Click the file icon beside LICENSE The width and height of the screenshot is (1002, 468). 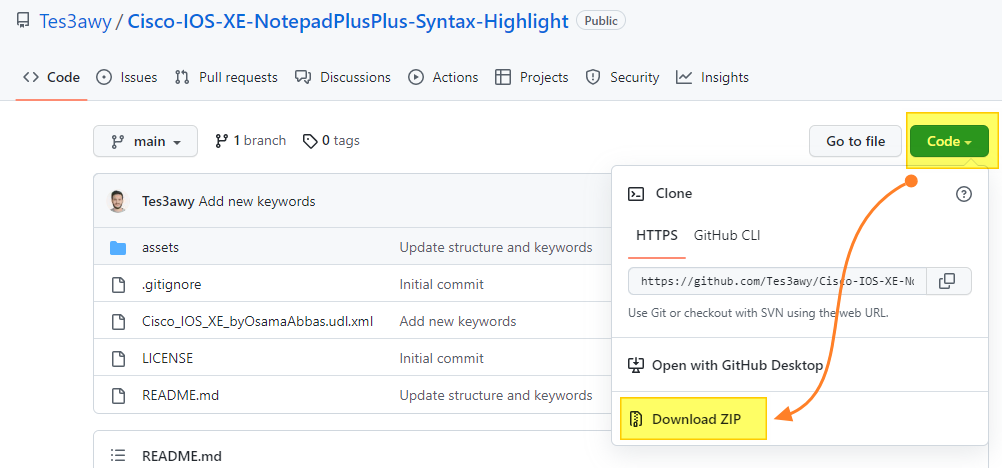(x=118, y=358)
